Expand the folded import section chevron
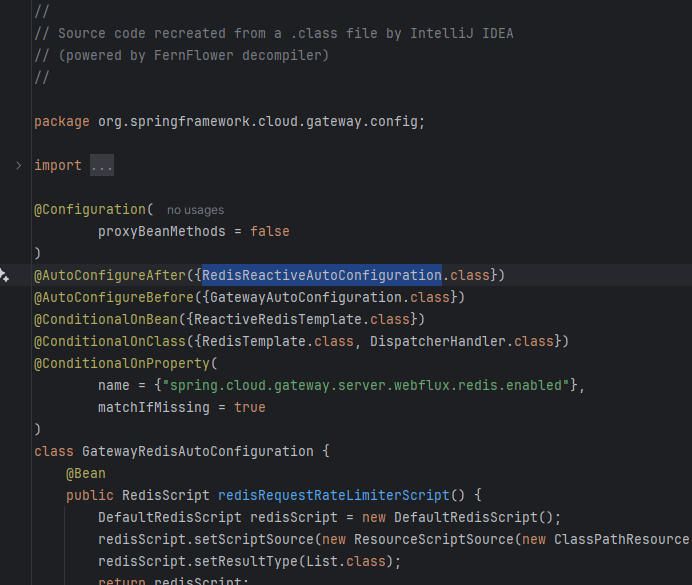Image resolution: width=692 pixels, height=585 pixels. tap(18, 165)
